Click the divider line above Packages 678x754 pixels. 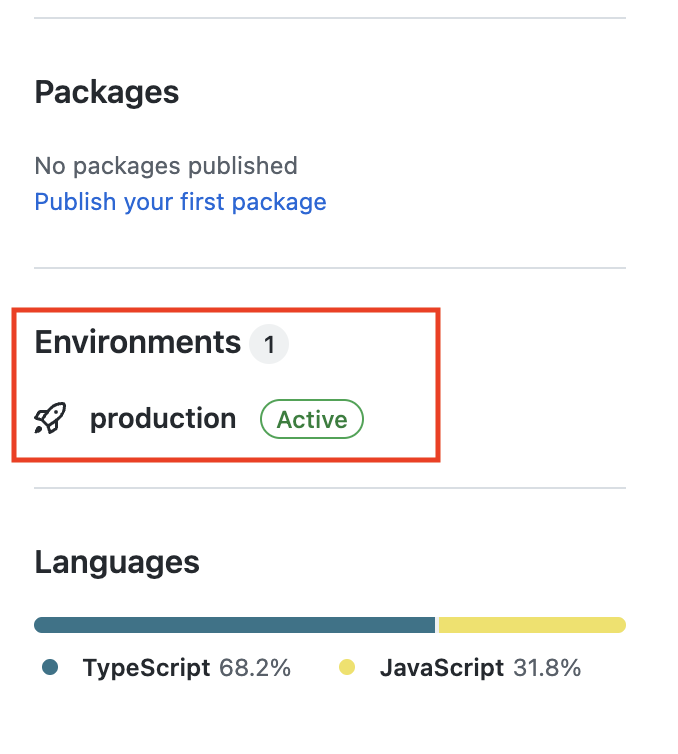click(330, 18)
